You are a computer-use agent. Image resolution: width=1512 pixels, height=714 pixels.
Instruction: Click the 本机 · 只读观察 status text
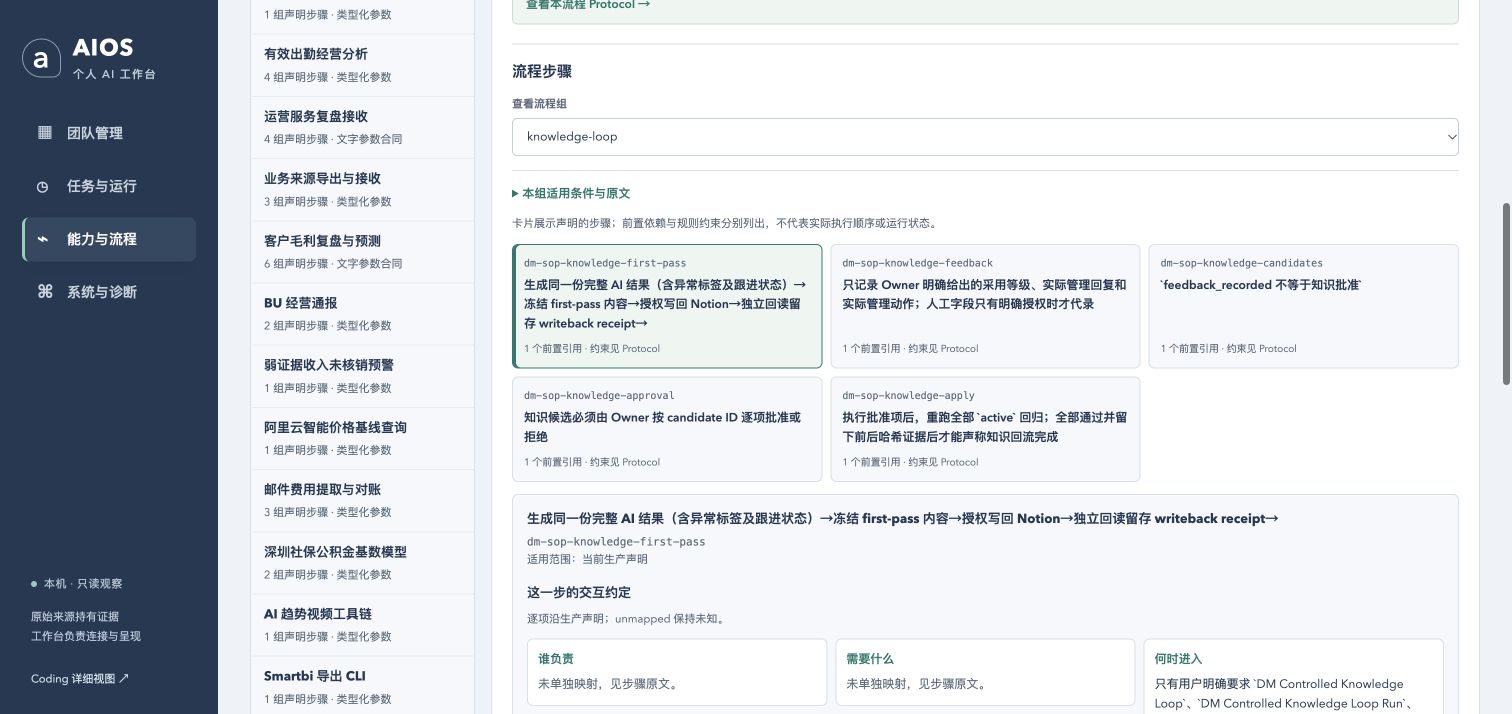point(83,584)
